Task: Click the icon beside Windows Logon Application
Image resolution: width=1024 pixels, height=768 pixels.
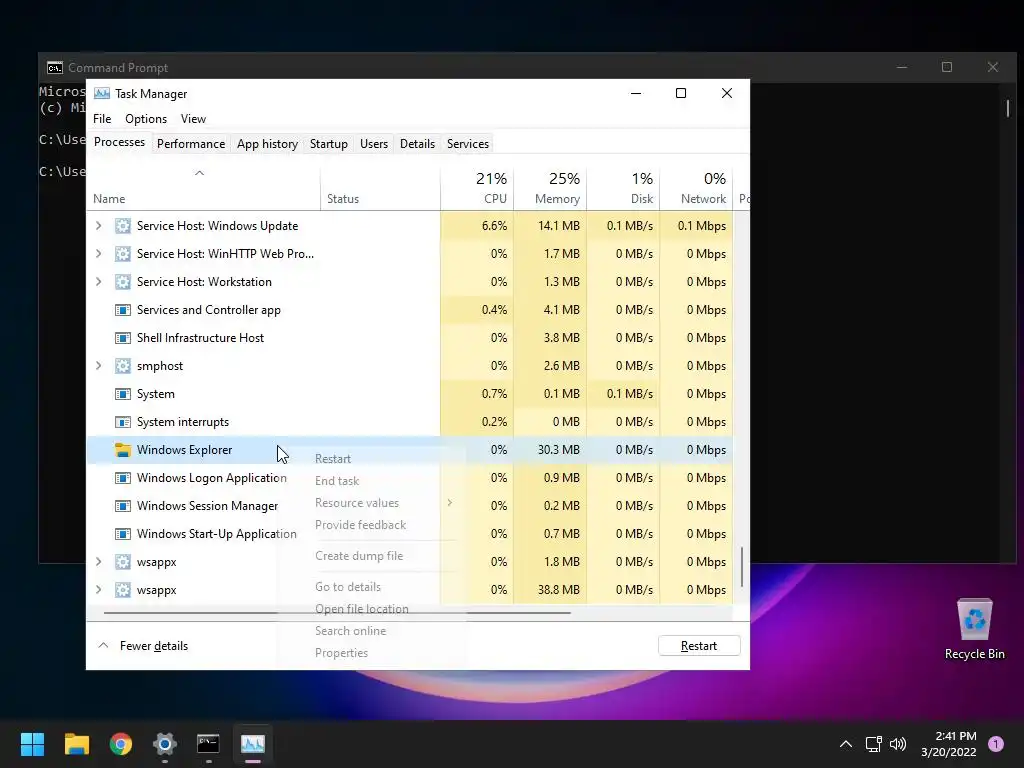Action: pos(123,478)
